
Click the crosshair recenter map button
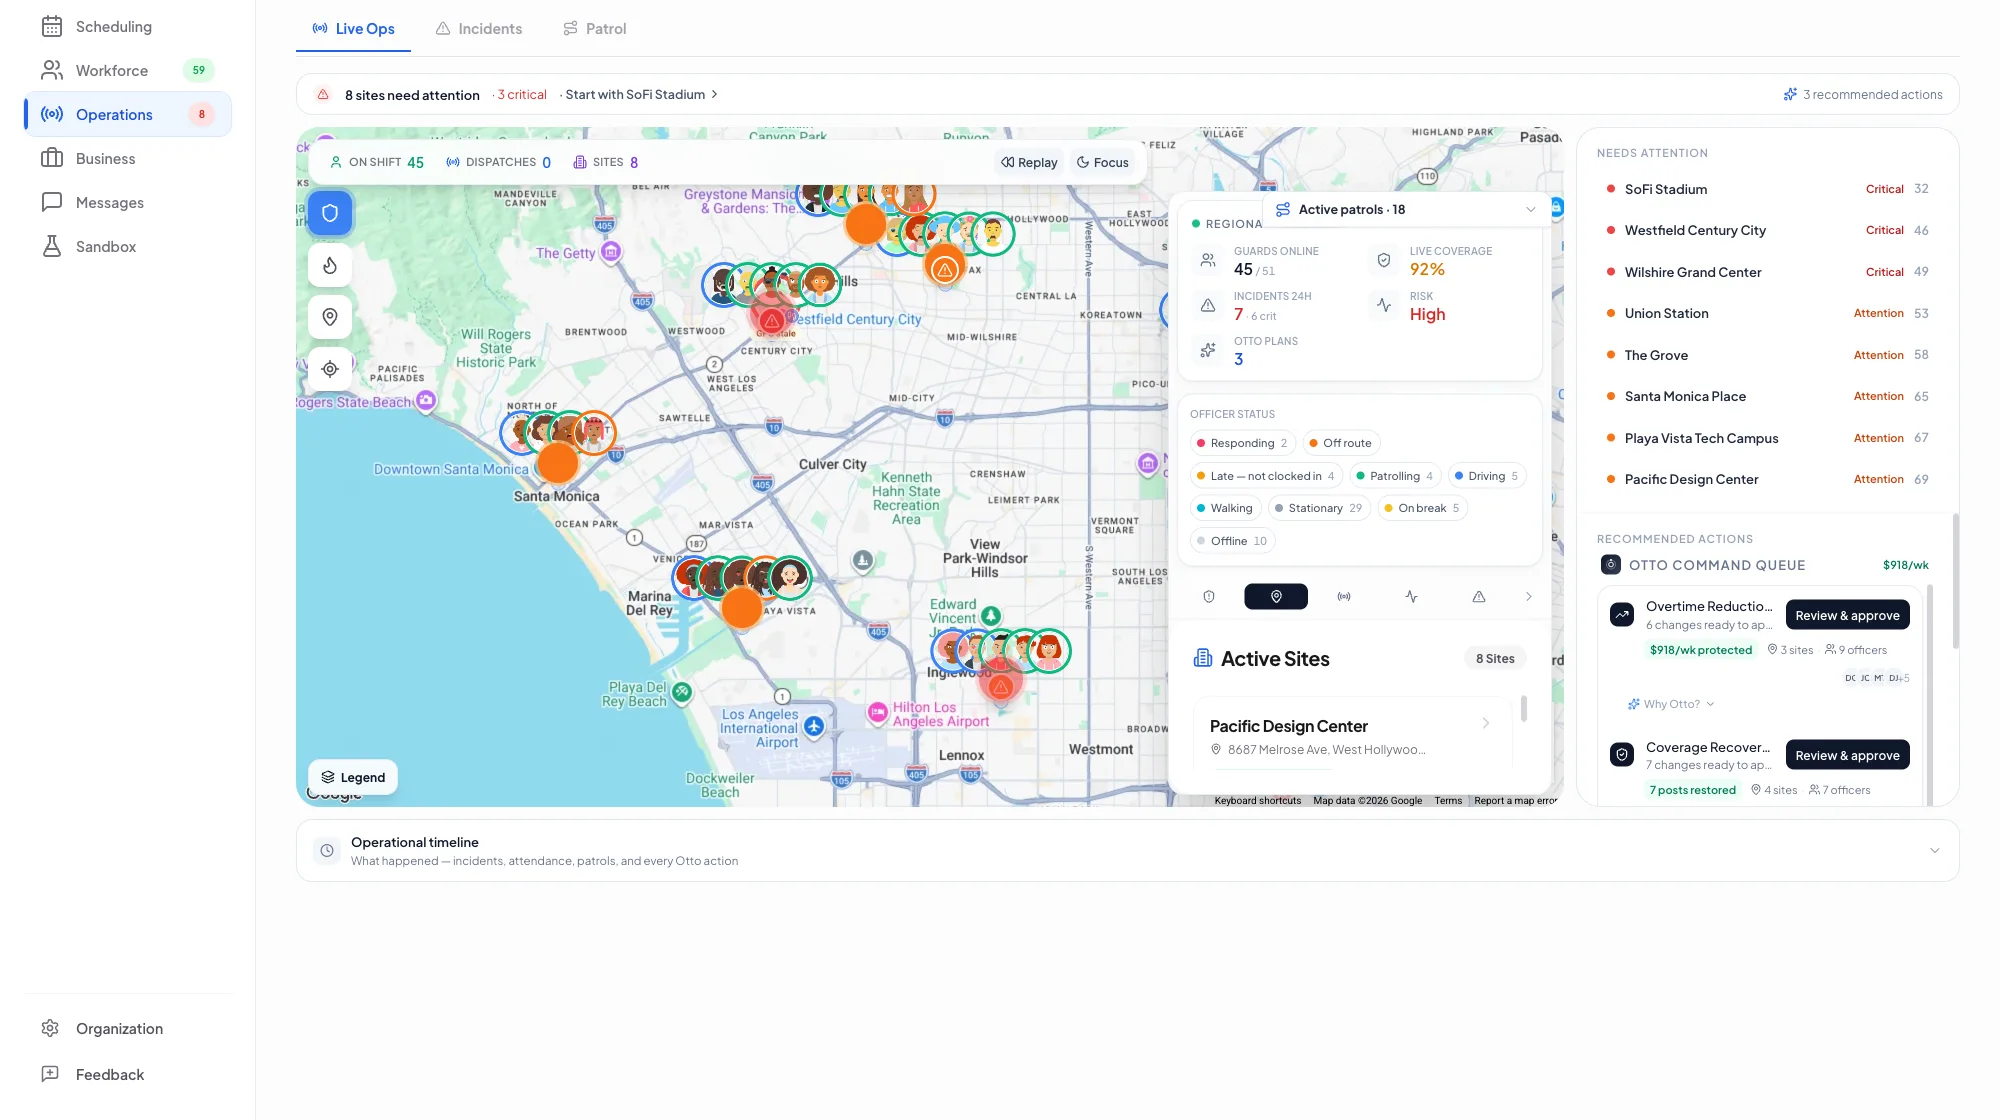pos(330,369)
